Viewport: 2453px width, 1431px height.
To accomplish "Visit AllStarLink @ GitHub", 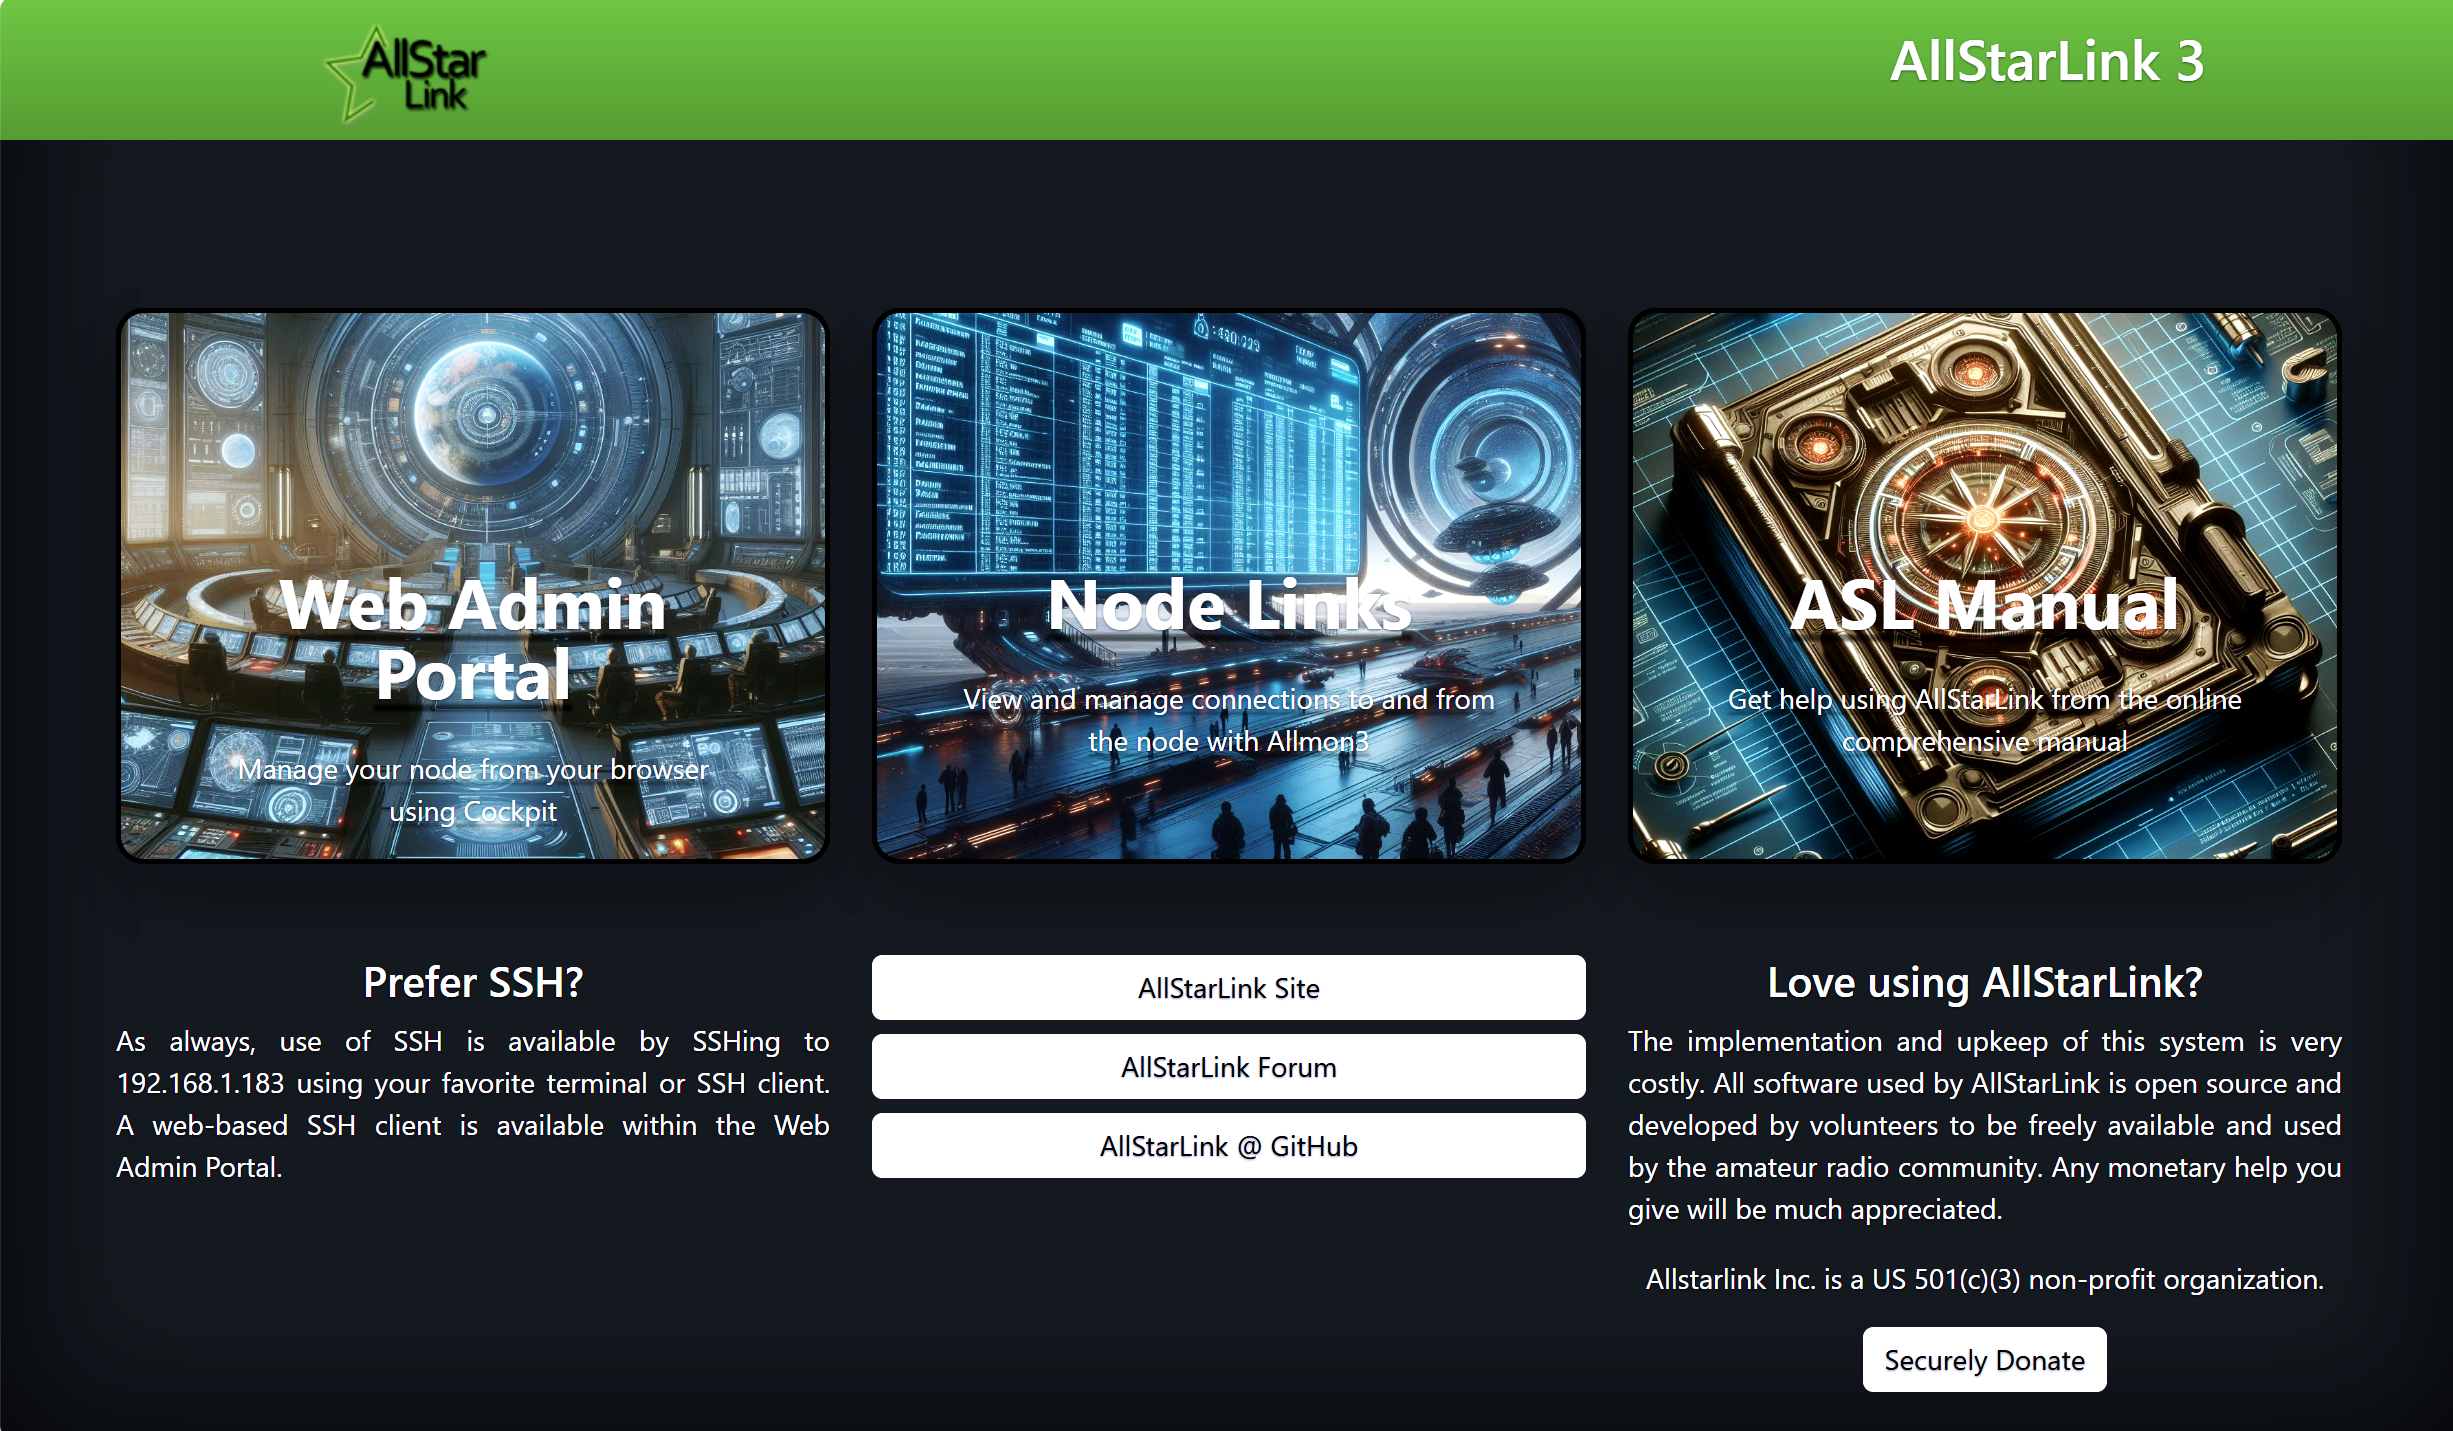I will click(x=1228, y=1145).
